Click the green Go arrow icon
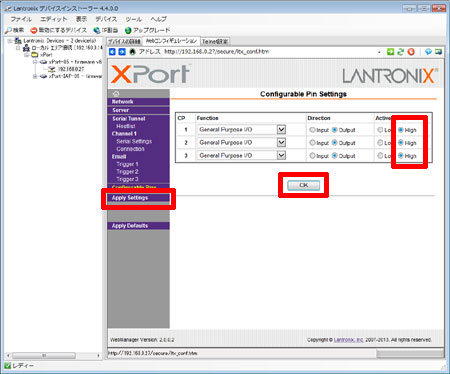 [390, 52]
